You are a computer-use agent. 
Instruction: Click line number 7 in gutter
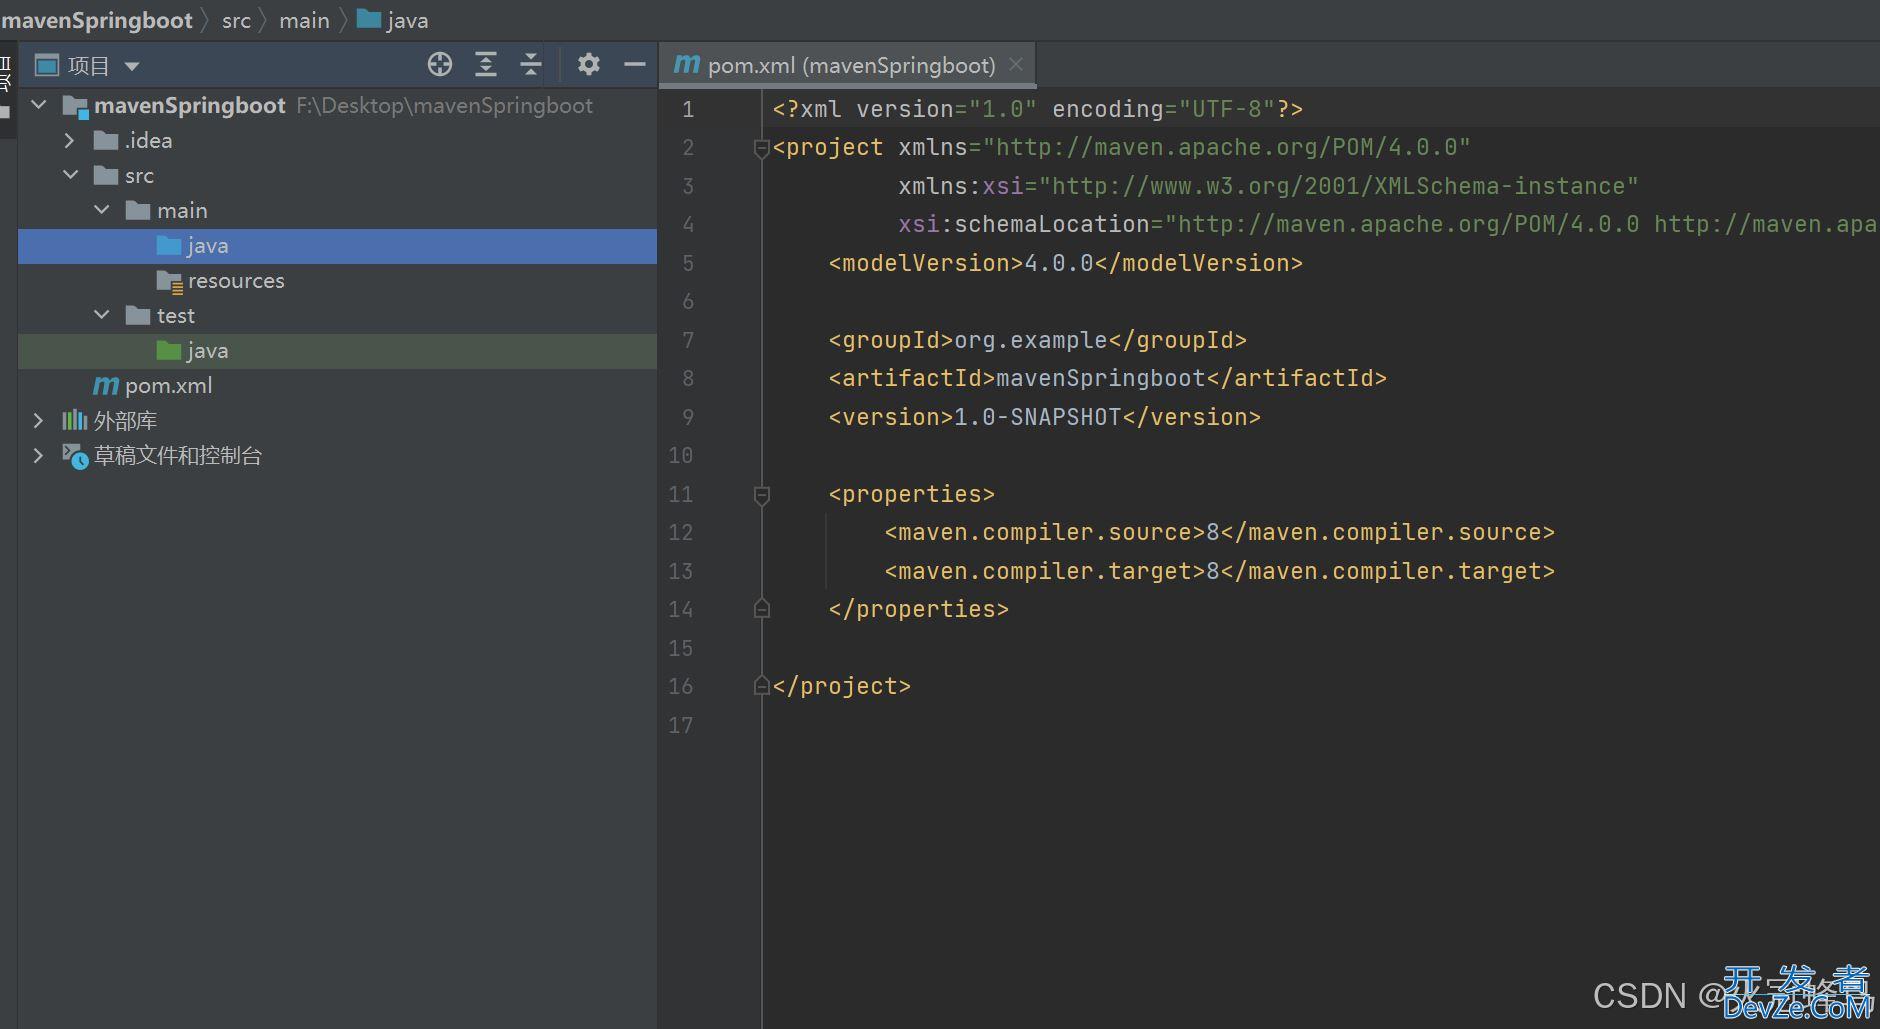coord(688,340)
